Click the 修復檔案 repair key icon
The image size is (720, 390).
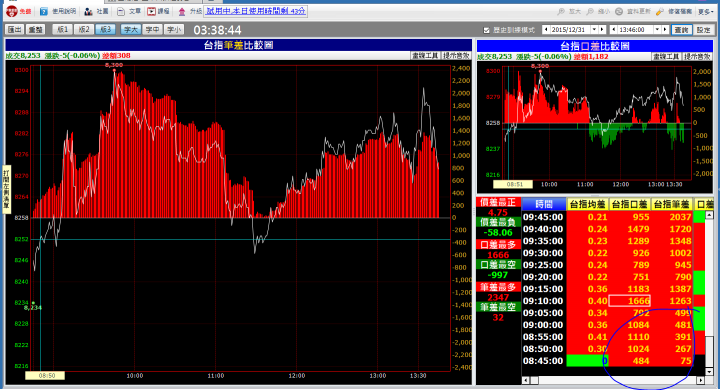659,11
